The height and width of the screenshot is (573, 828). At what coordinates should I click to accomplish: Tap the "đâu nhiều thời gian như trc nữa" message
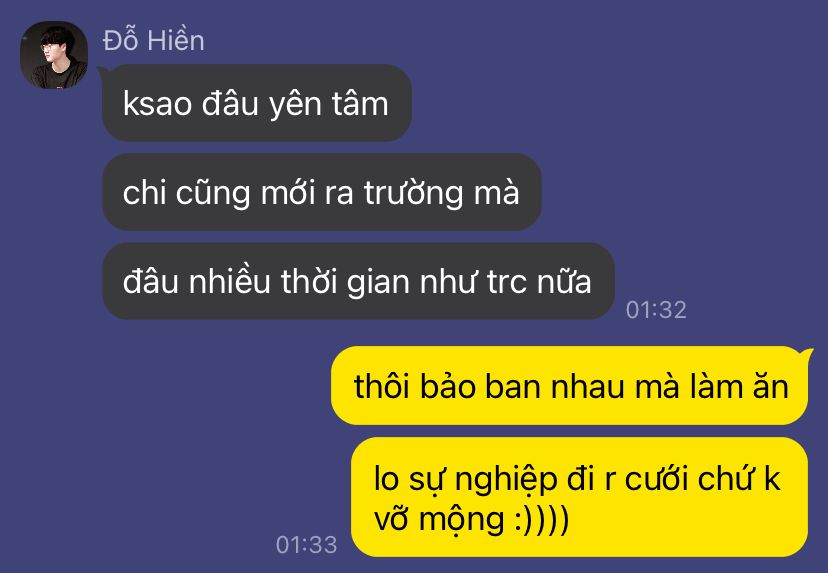tap(358, 281)
